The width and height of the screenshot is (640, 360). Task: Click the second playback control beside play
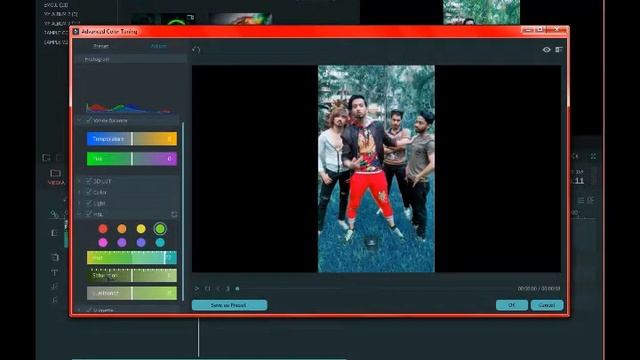point(207,289)
